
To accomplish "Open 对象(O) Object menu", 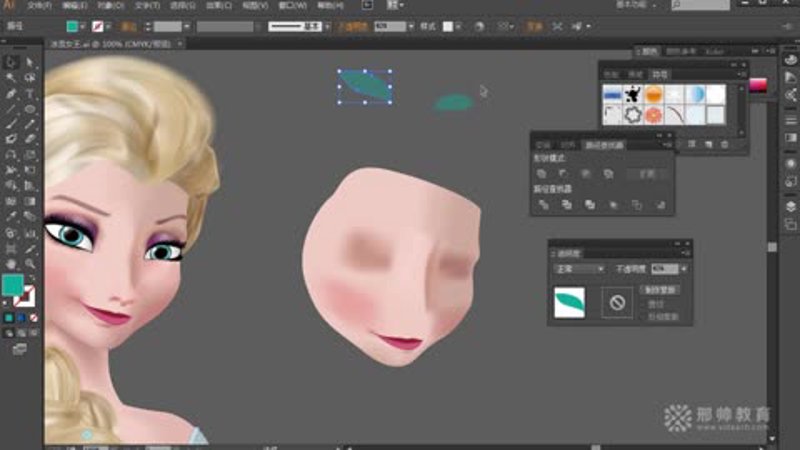I will (x=111, y=5).
